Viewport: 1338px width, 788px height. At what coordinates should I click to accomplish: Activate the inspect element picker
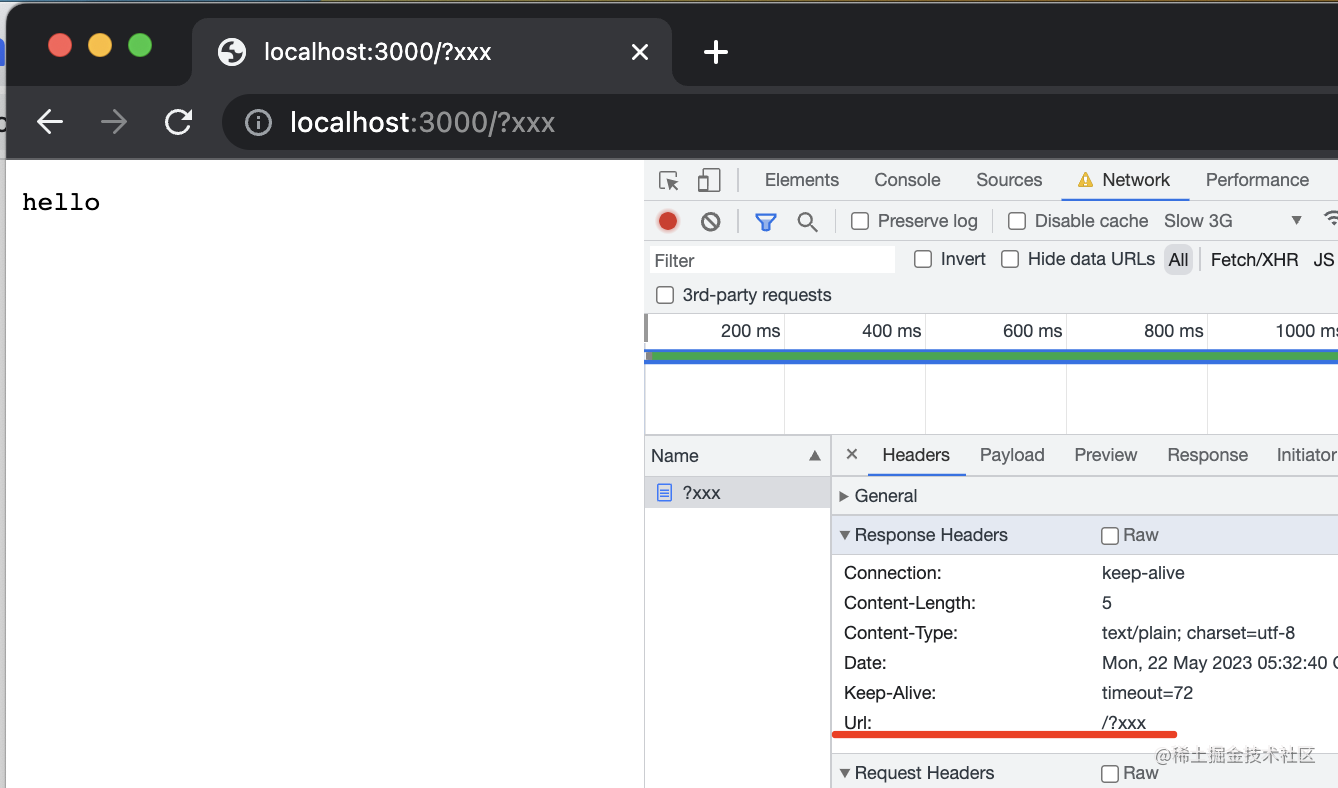(x=669, y=180)
